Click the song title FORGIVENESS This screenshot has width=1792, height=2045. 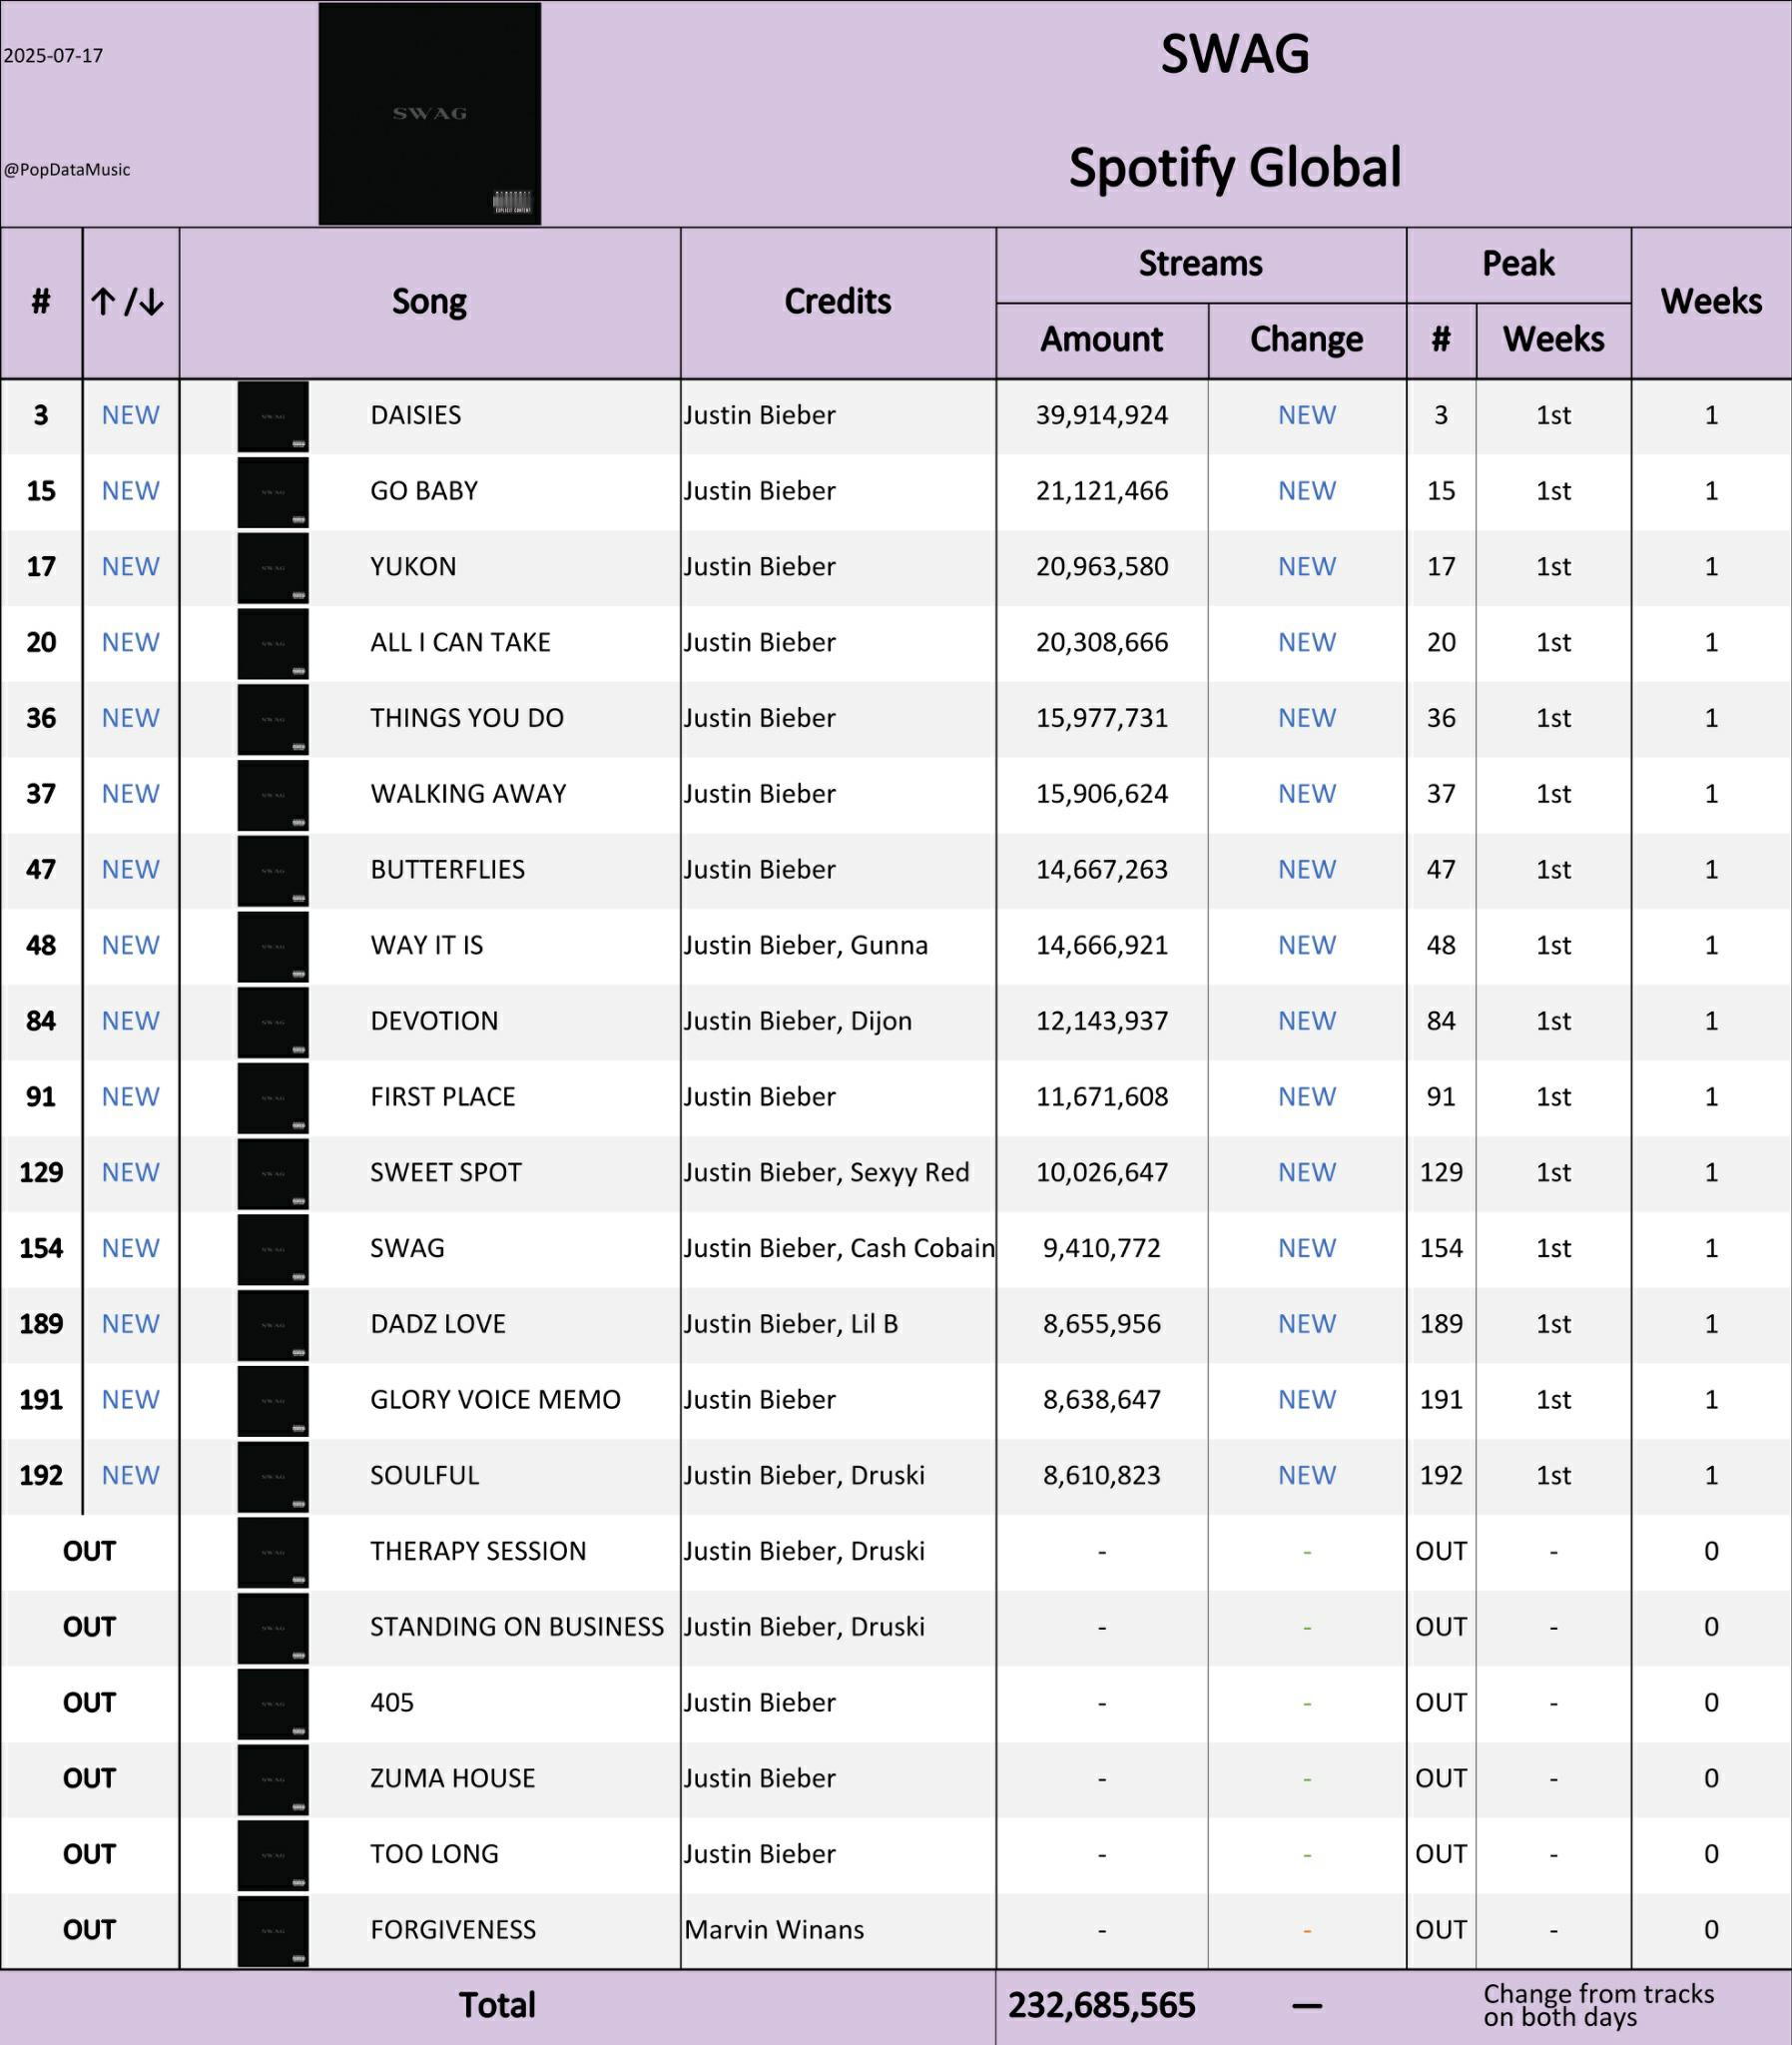click(453, 1930)
